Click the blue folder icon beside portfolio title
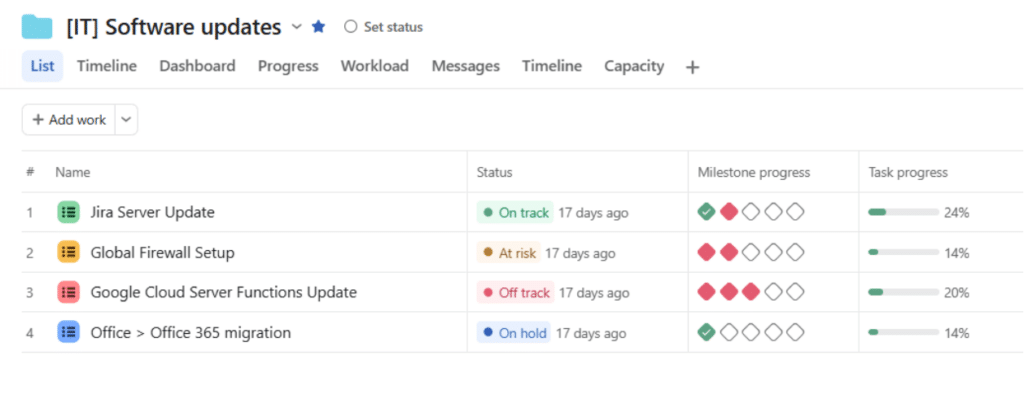The image size is (1024, 417). pos(37,27)
